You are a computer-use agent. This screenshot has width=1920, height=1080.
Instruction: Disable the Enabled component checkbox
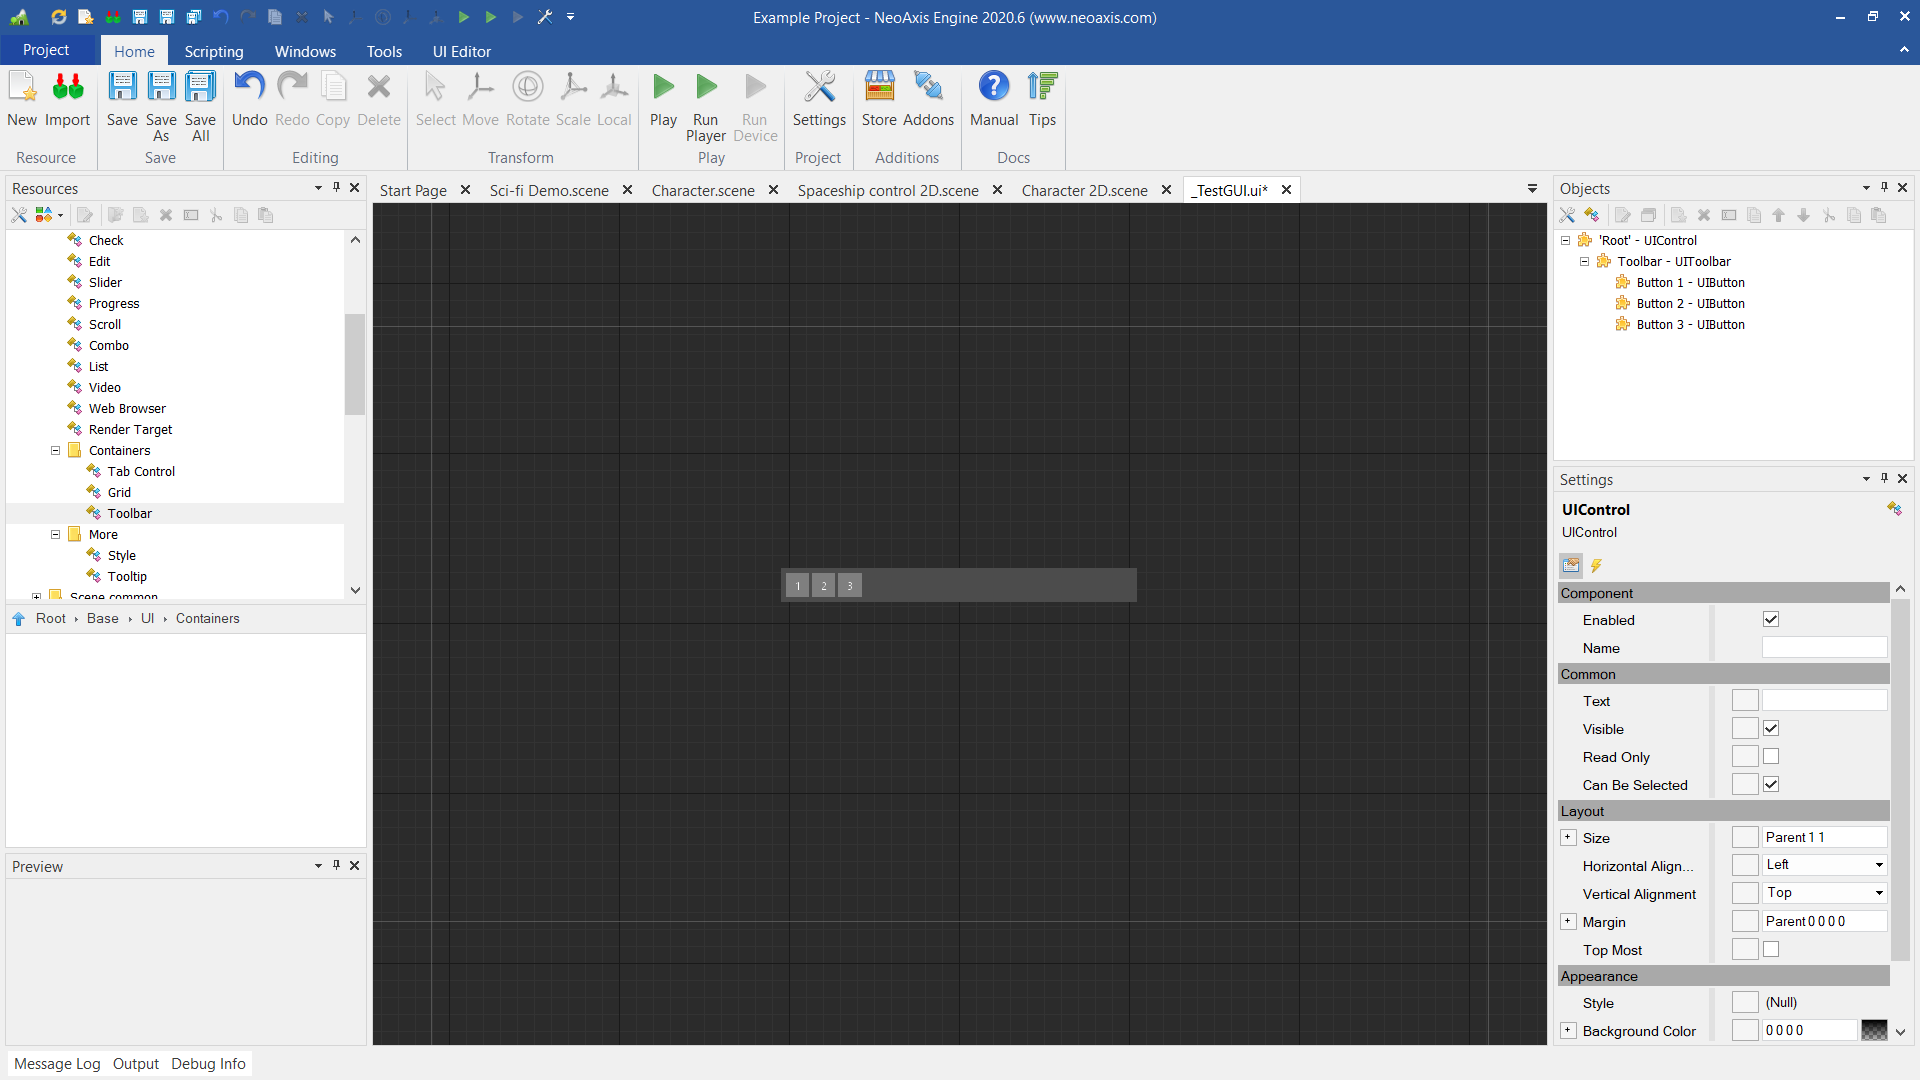coord(1771,619)
